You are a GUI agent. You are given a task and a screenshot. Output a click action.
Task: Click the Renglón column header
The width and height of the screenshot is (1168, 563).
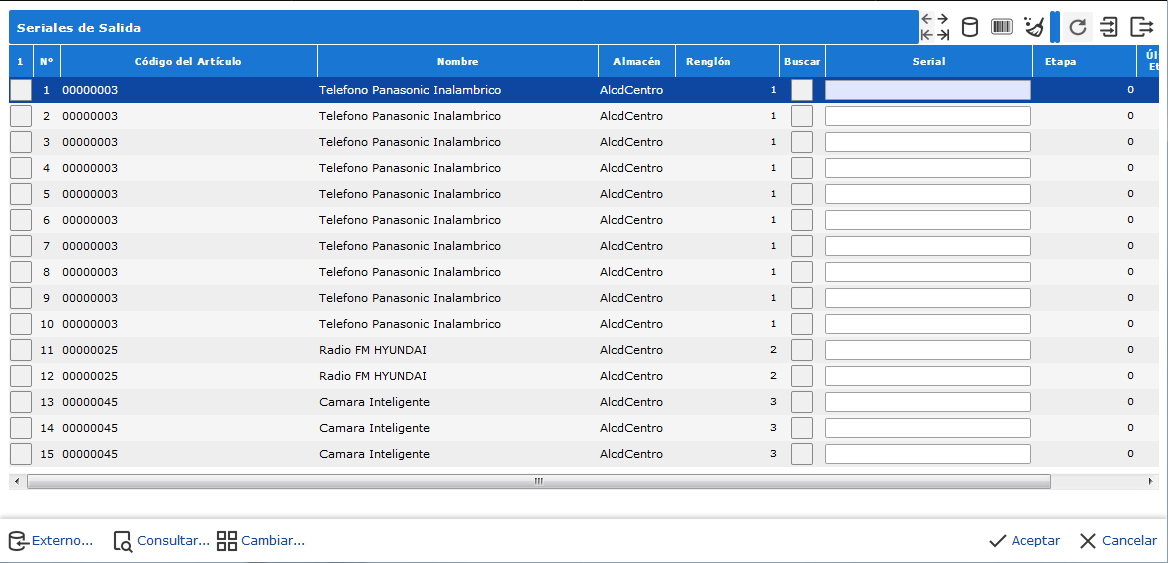coord(727,61)
